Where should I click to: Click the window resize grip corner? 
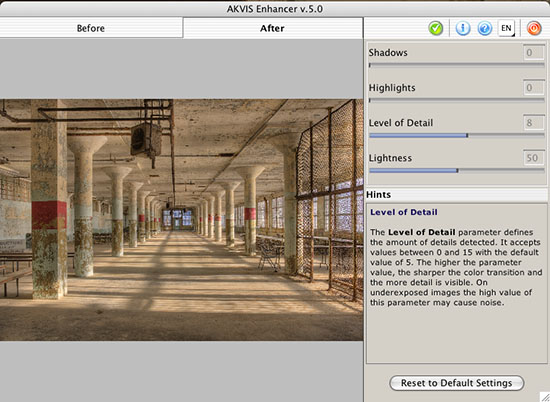tap(544, 396)
